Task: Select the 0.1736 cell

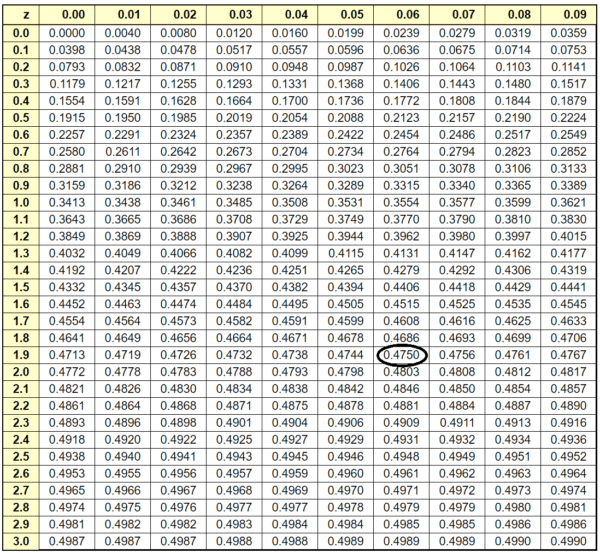Action: tap(346, 101)
